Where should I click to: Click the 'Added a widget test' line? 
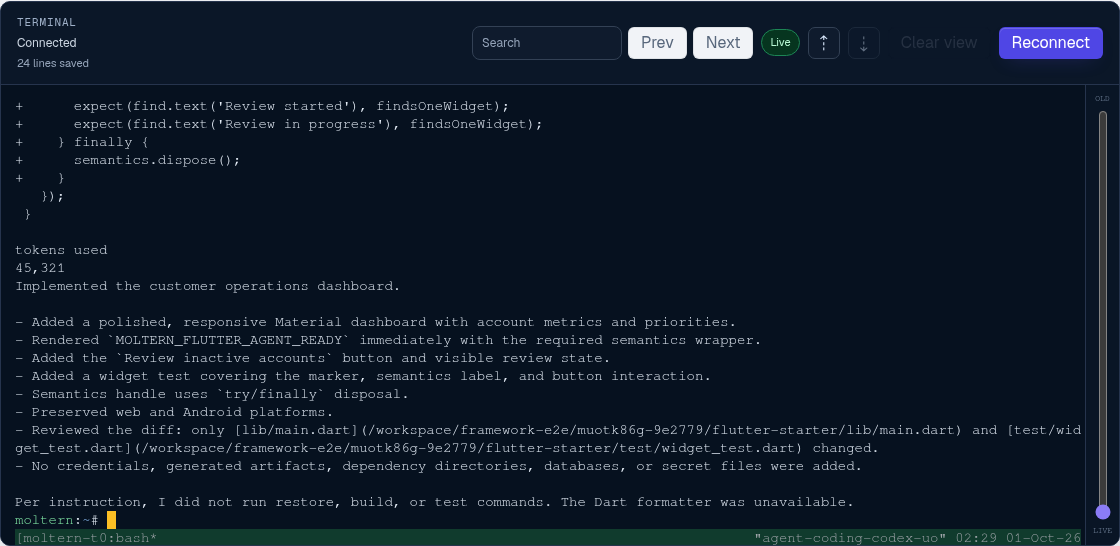pyautogui.click(x=363, y=376)
